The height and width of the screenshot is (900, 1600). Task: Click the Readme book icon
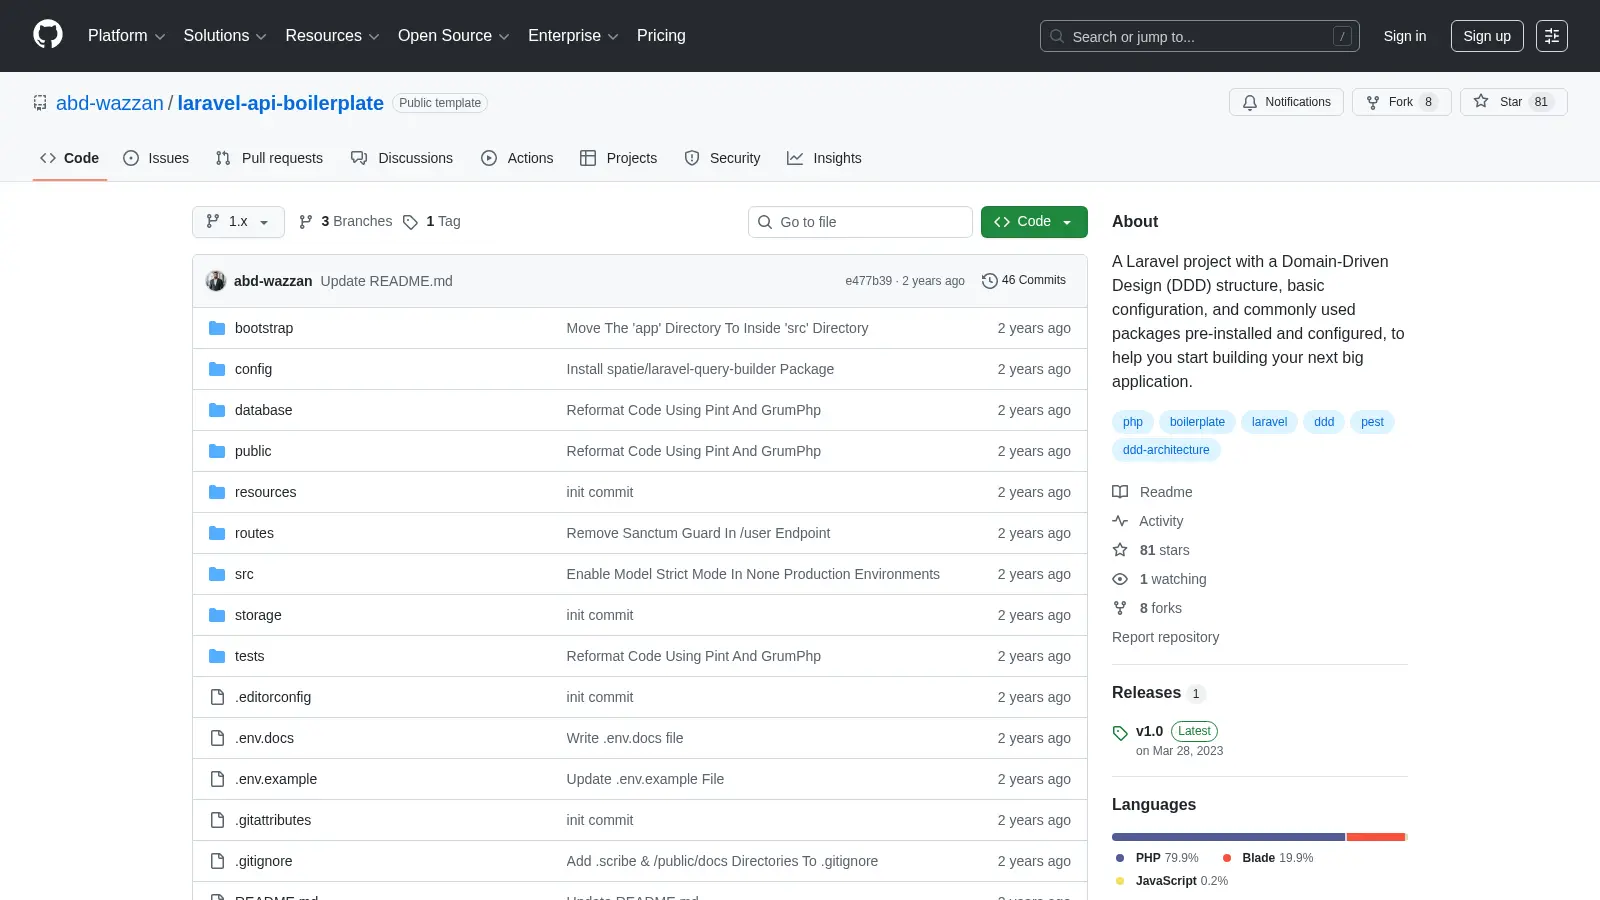click(x=1120, y=492)
